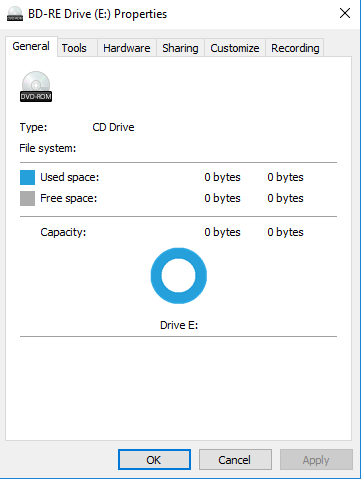Switch to the General tab
The height and width of the screenshot is (479, 361).
coord(31,46)
